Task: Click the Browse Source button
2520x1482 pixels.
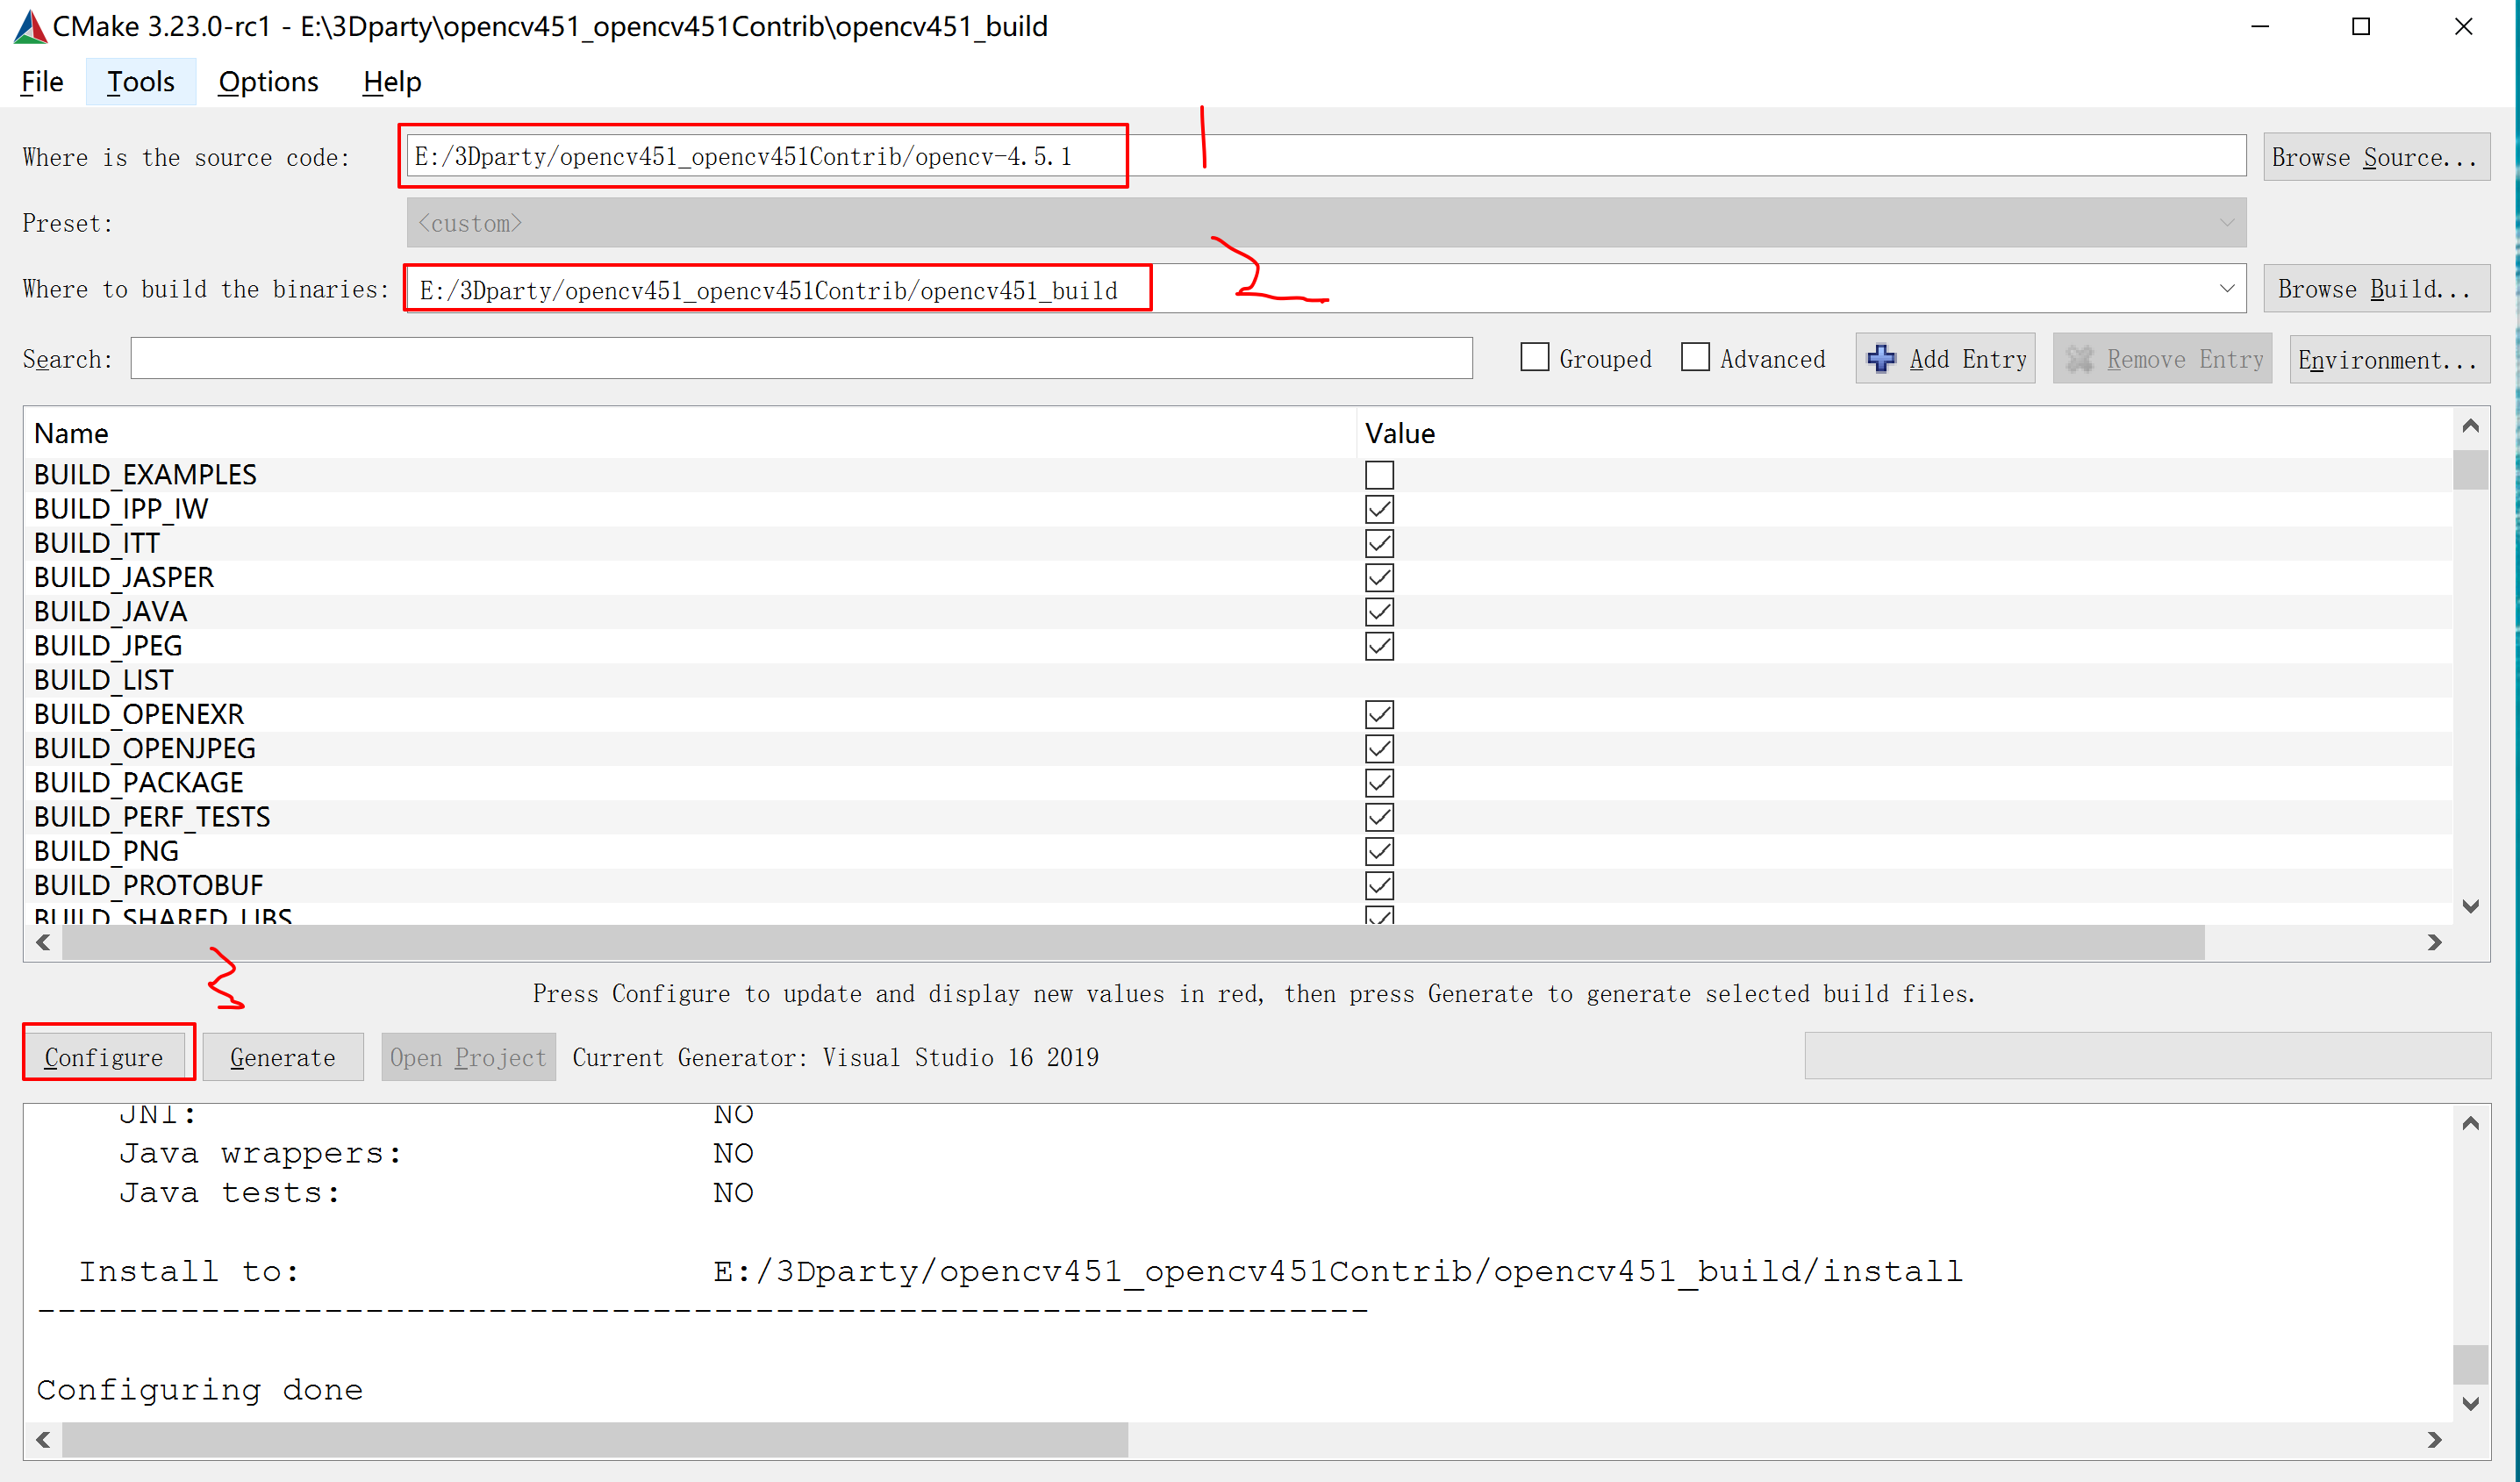Action: click(x=2375, y=157)
